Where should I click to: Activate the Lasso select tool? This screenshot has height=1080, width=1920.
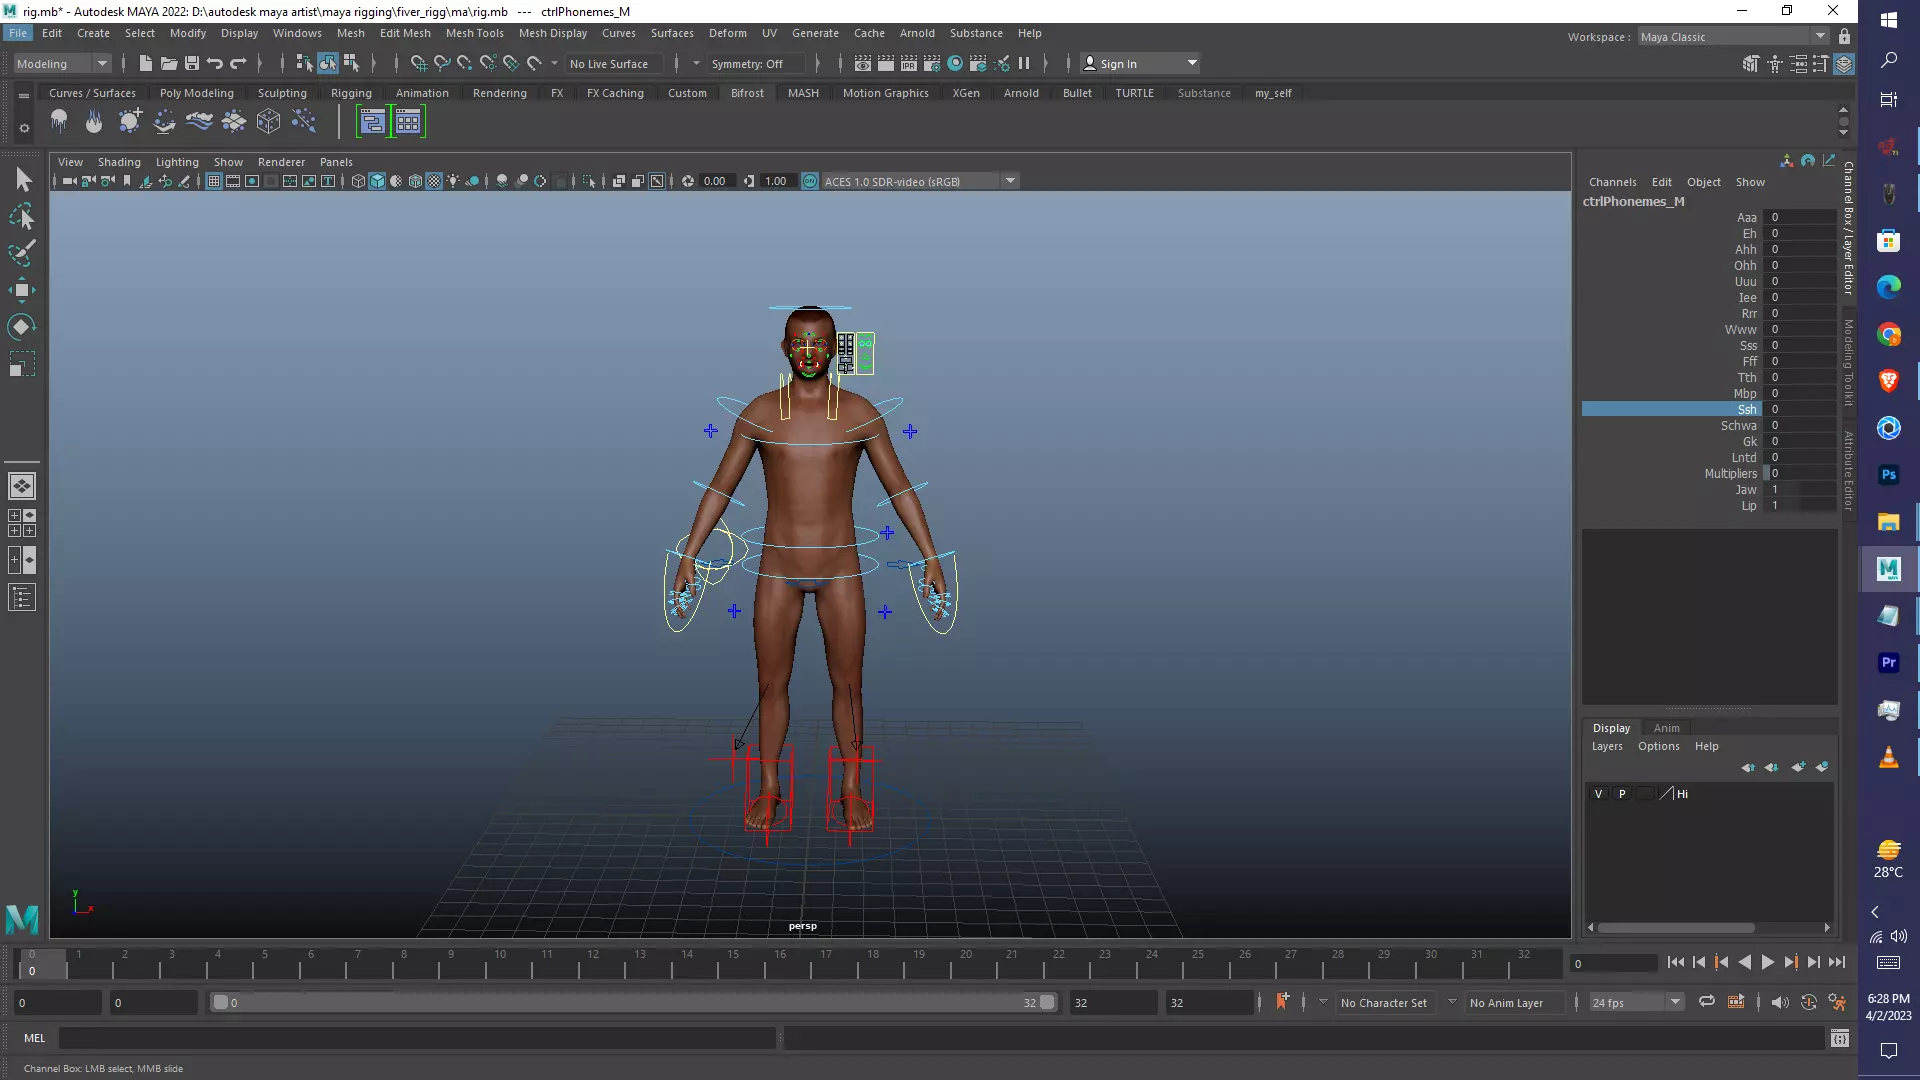(x=22, y=217)
